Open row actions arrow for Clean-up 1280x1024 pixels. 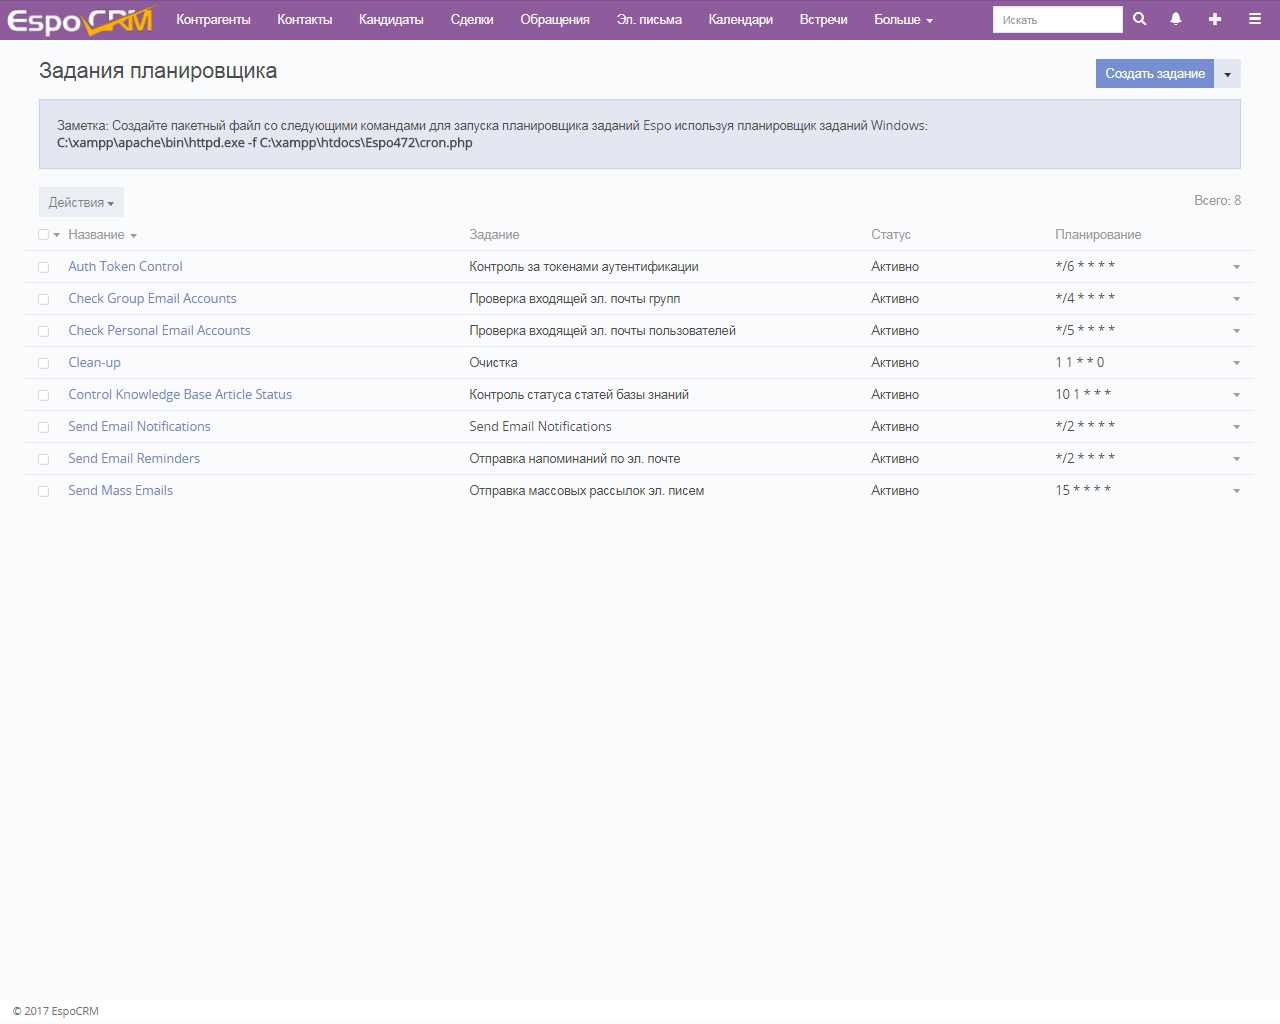click(x=1236, y=363)
